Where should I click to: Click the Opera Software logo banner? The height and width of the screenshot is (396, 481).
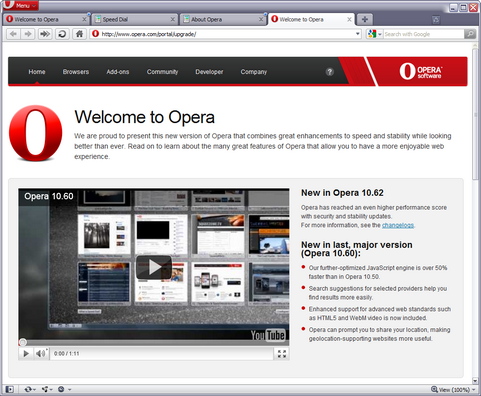[421, 71]
